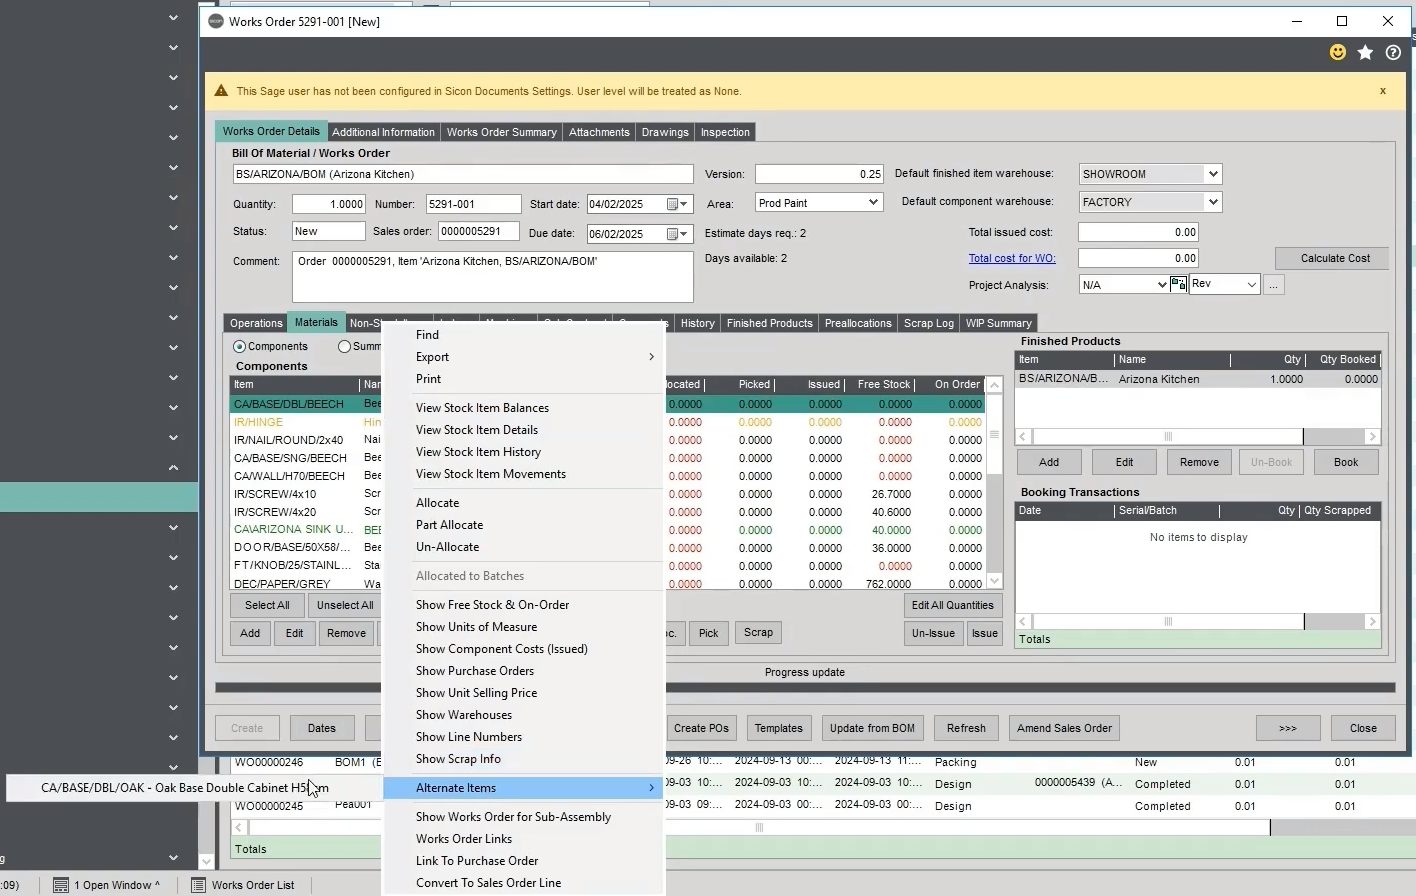Click the Version input field
1416x896 pixels.
click(x=819, y=174)
